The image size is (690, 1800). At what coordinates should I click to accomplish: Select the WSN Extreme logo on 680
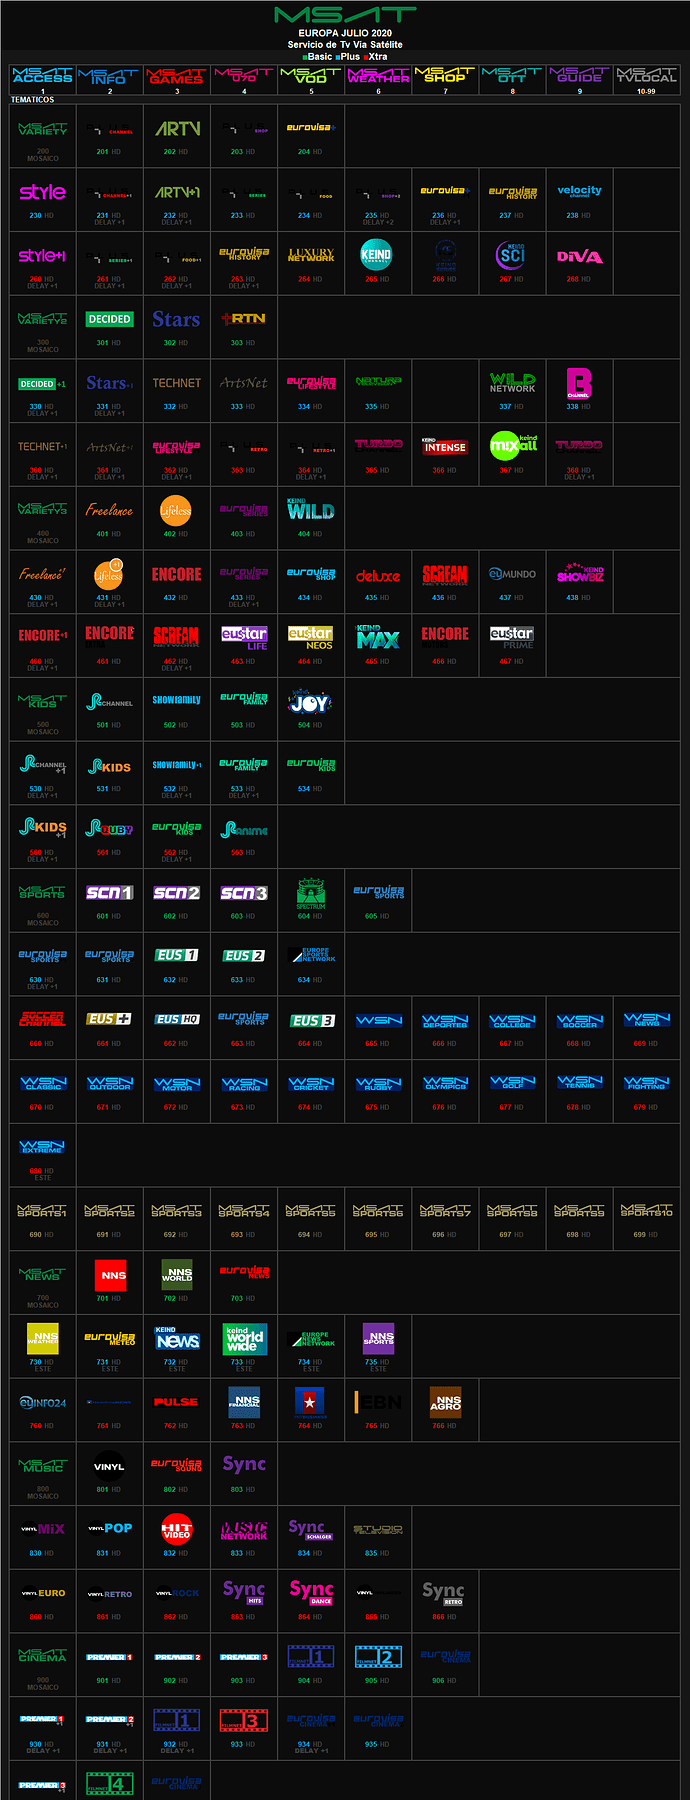coord(43,1146)
